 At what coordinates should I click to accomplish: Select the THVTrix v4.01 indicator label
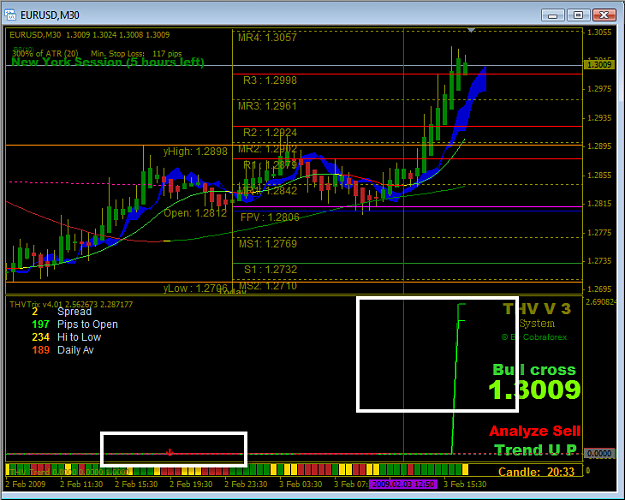coord(71,304)
